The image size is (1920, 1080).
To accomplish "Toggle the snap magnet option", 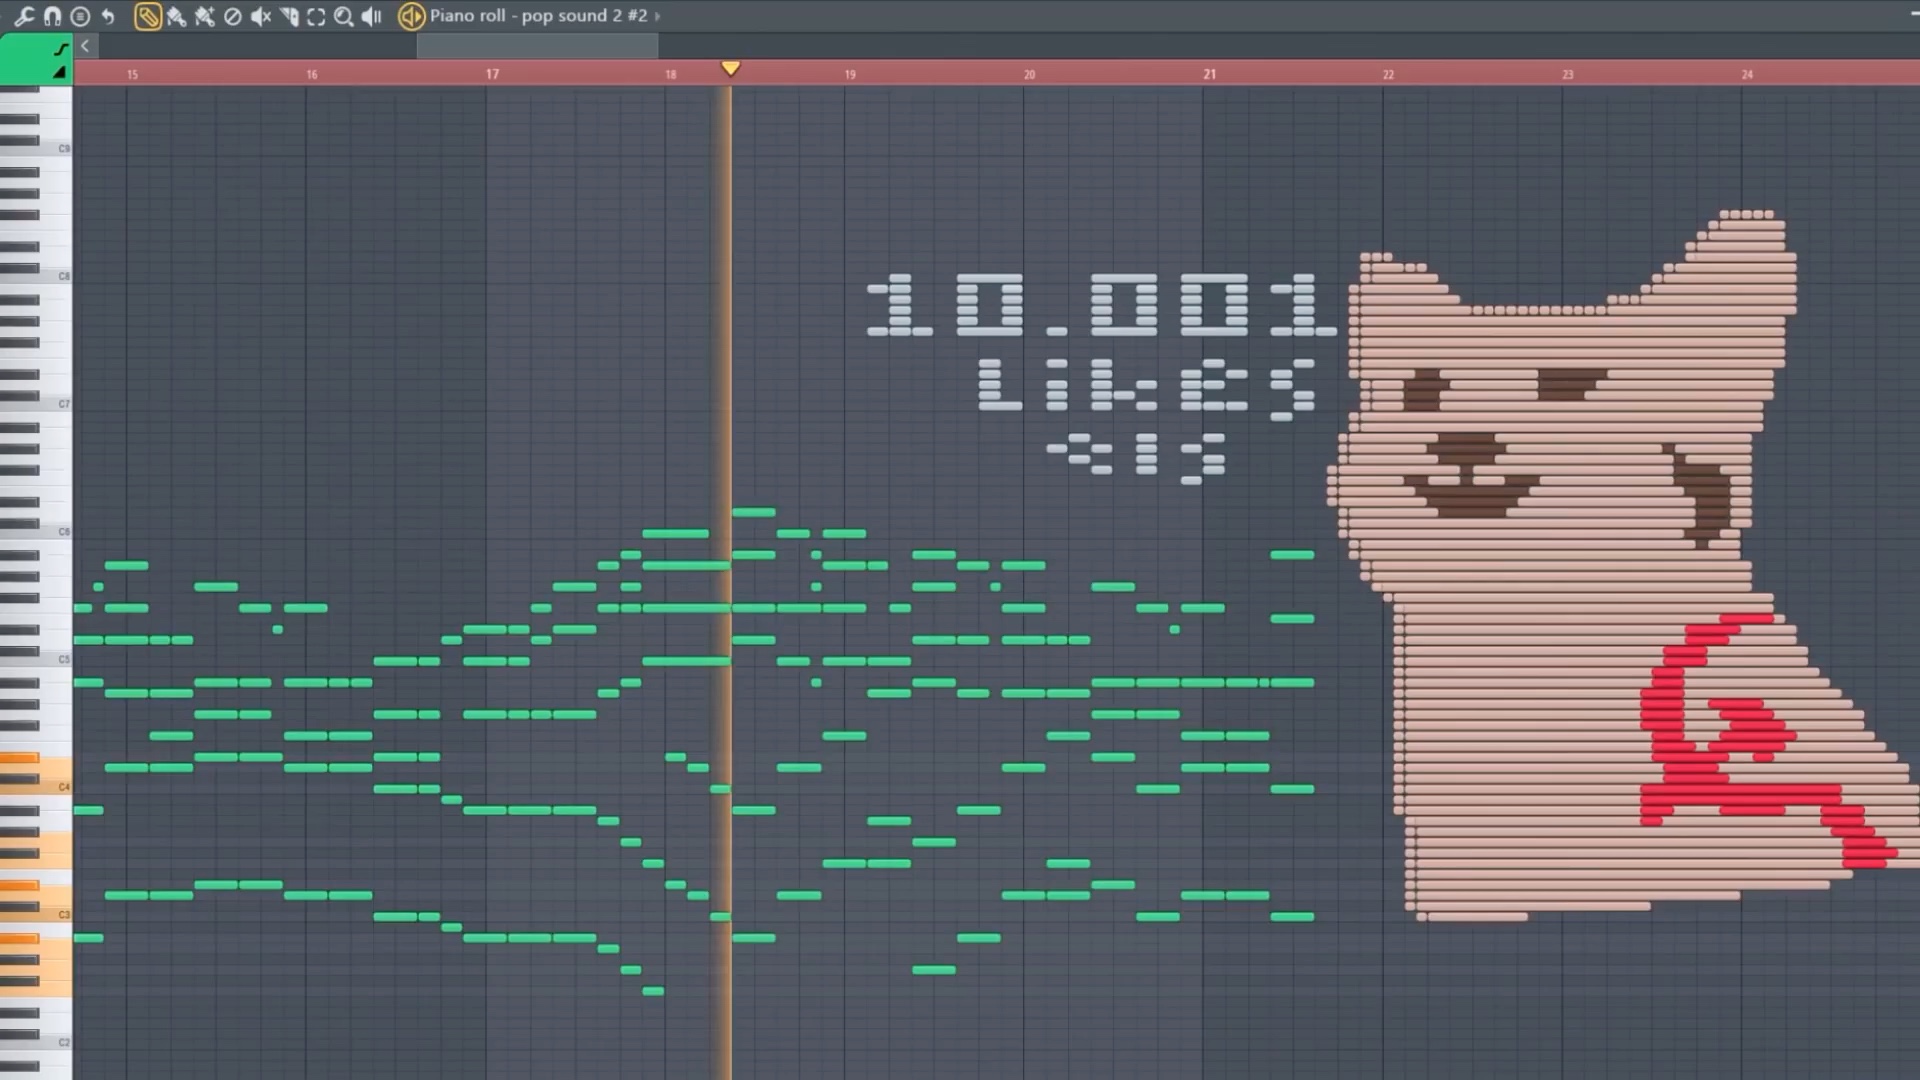I will pos(52,16).
